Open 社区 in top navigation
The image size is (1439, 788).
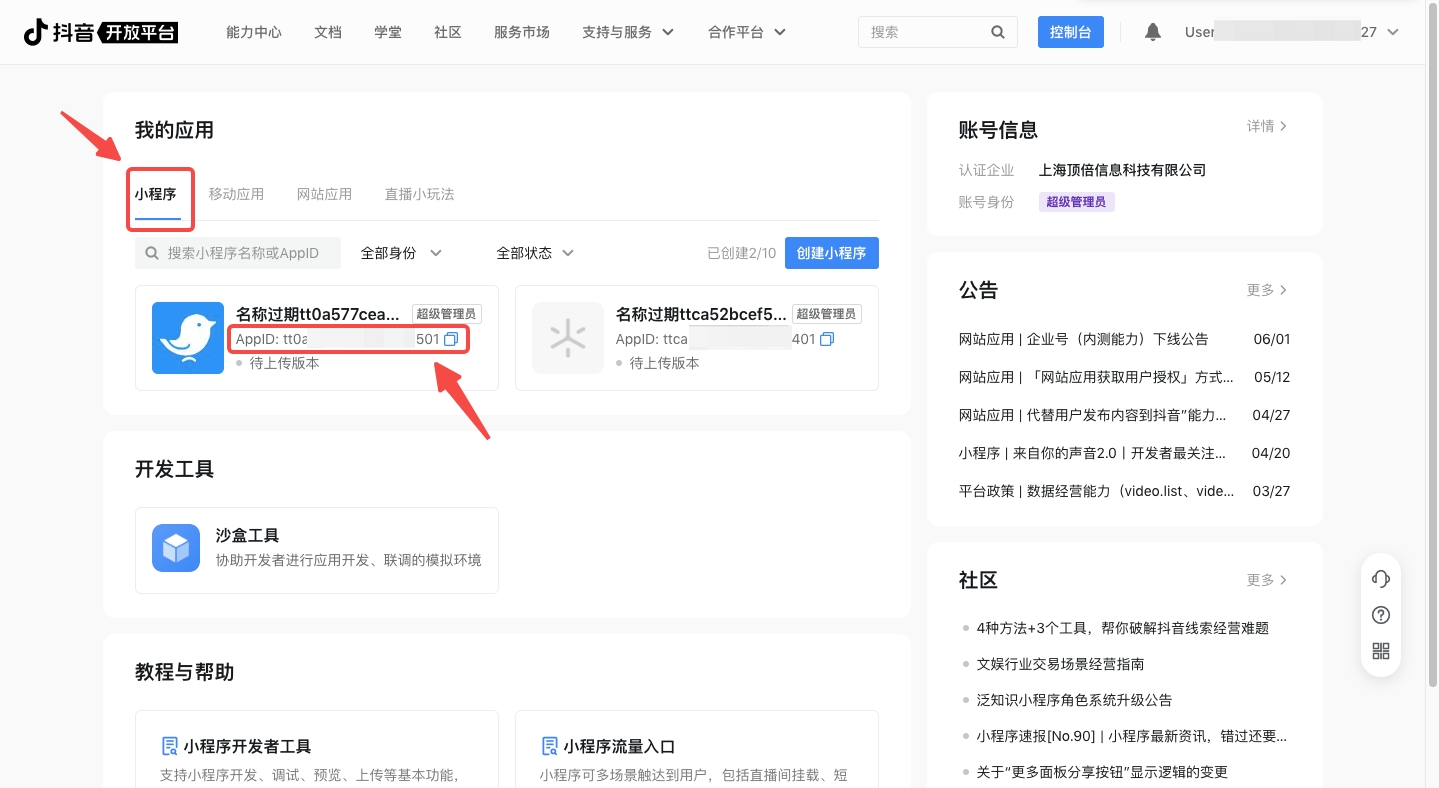(x=448, y=32)
